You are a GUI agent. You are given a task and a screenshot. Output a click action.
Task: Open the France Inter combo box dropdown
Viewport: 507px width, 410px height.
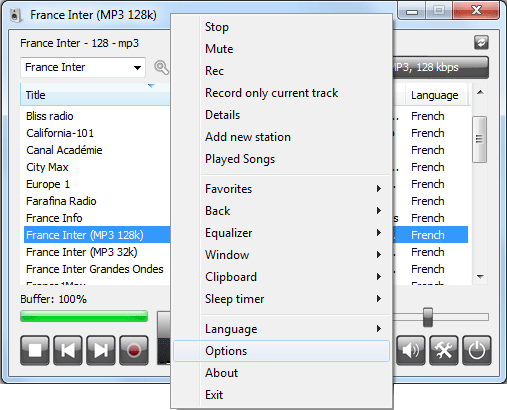[x=137, y=68]
